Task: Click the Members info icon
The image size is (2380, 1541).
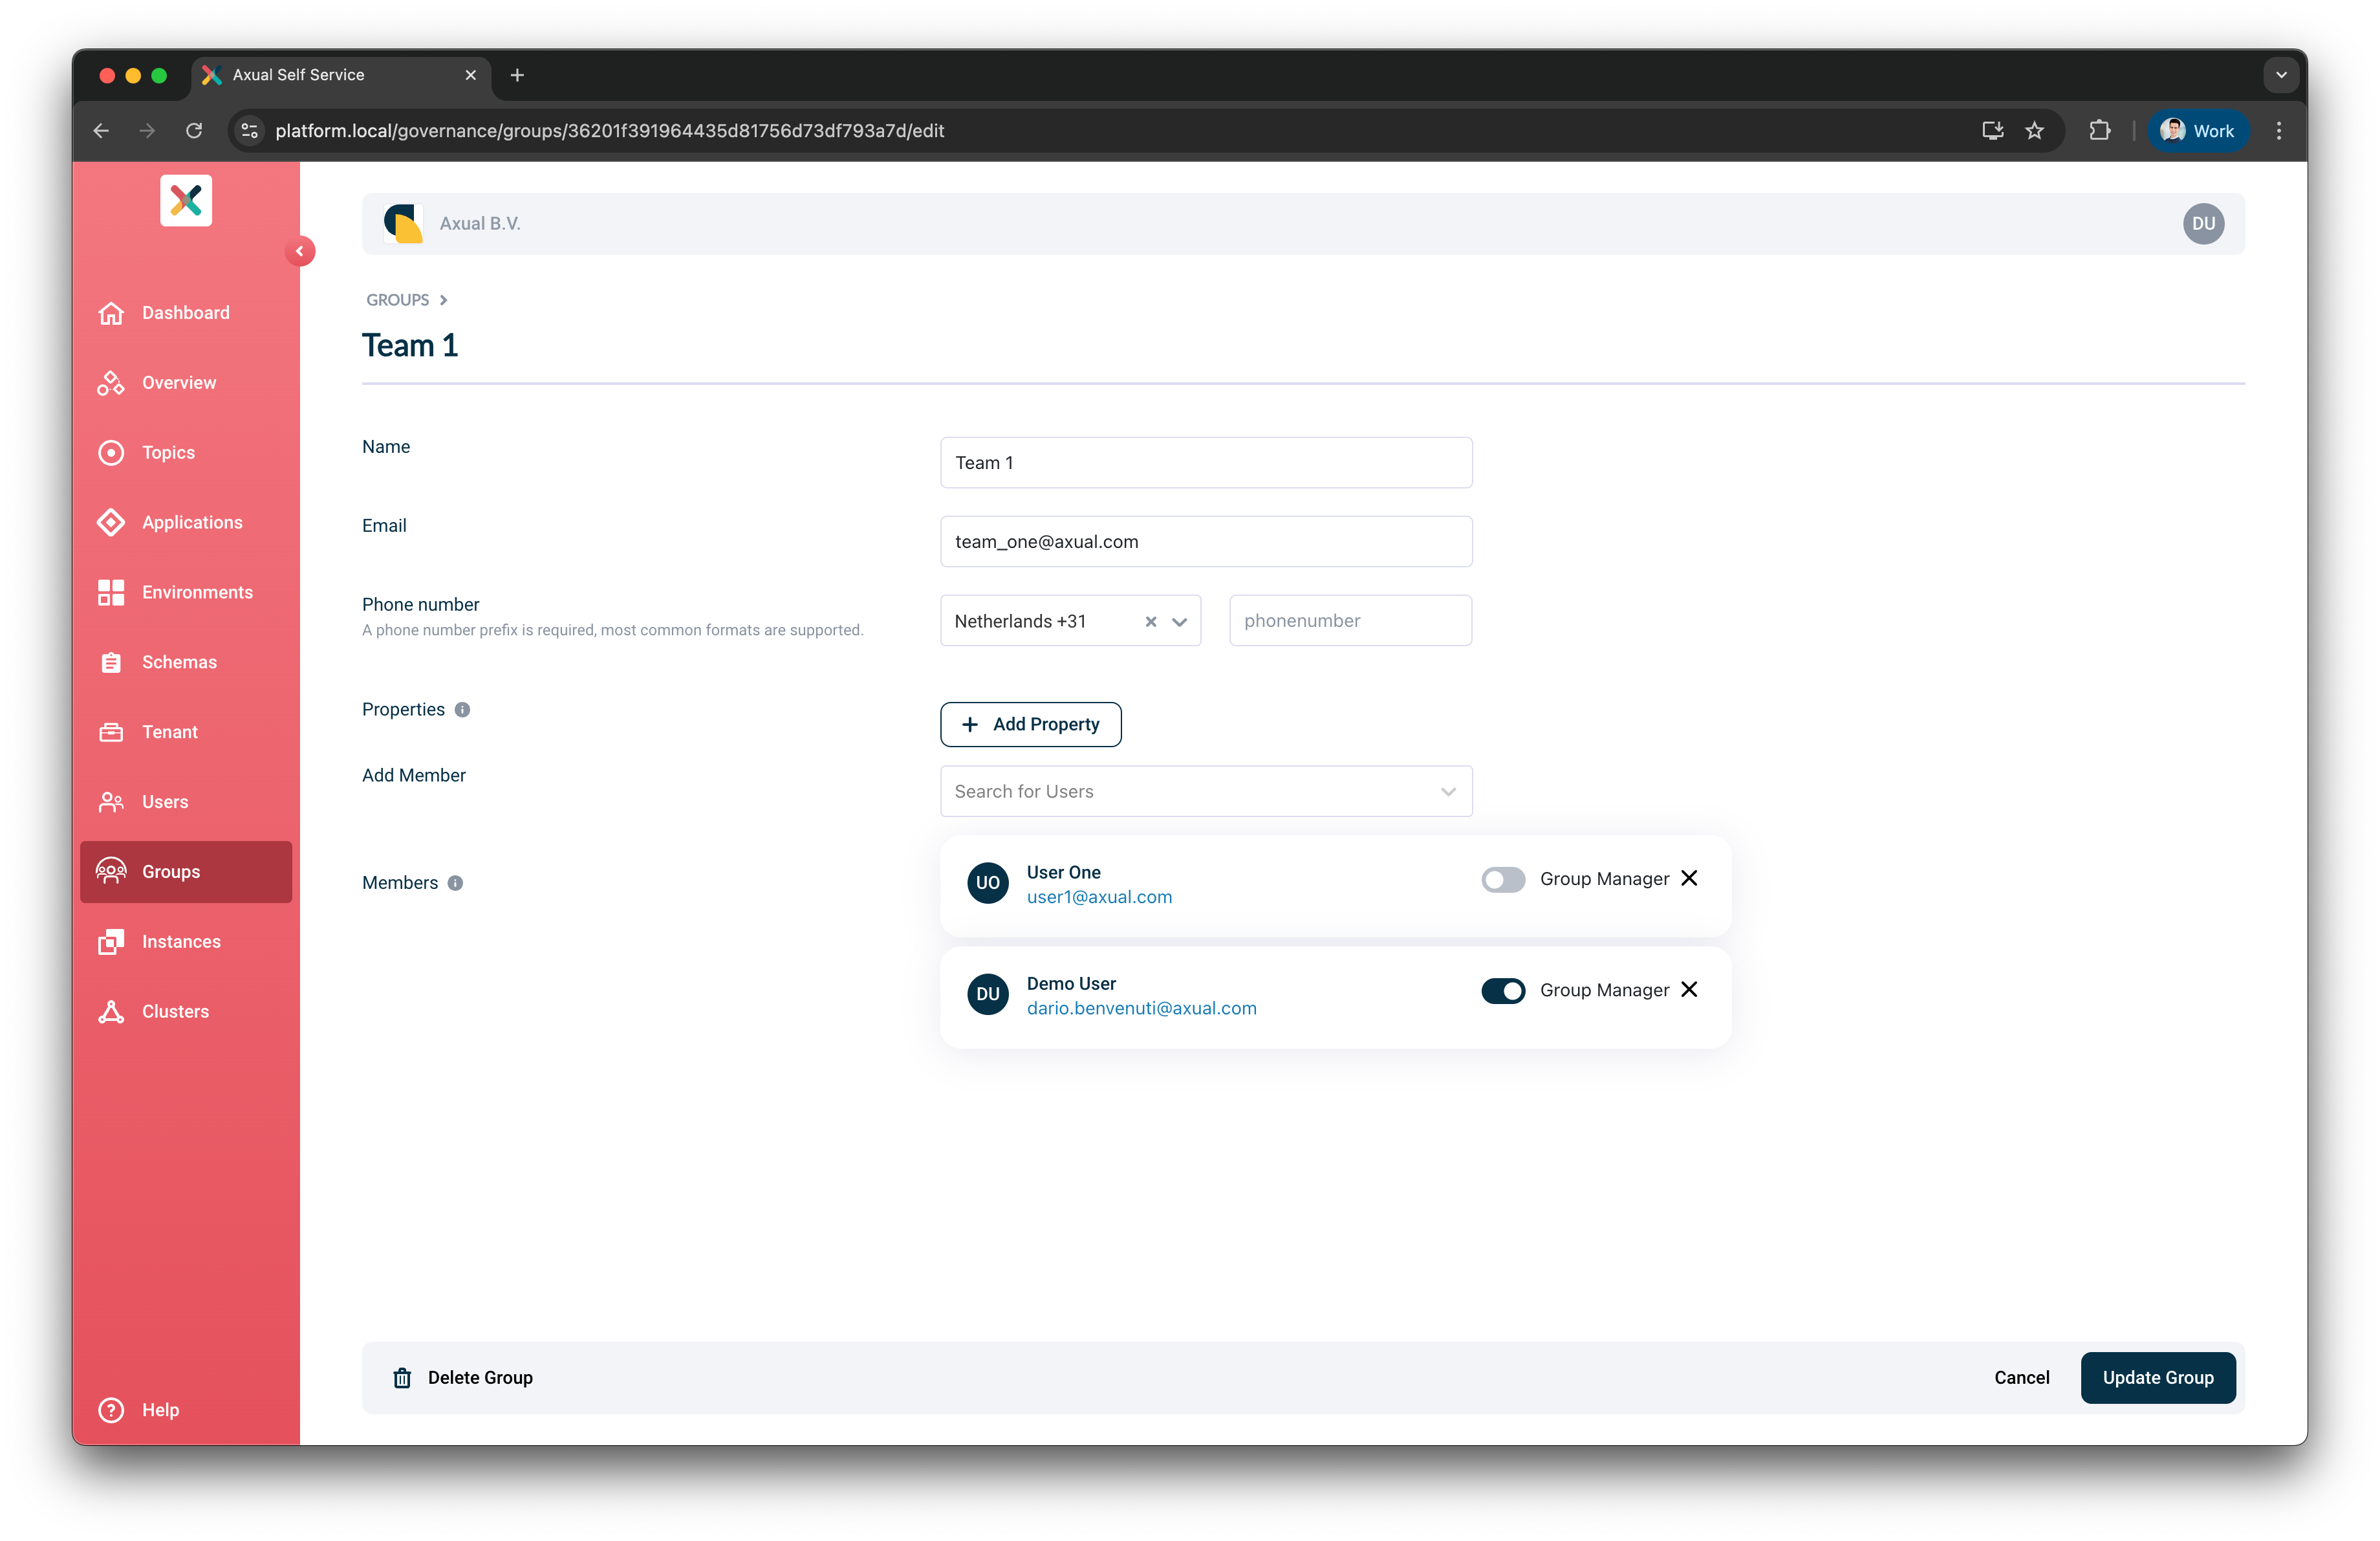Action: (455, 883)
